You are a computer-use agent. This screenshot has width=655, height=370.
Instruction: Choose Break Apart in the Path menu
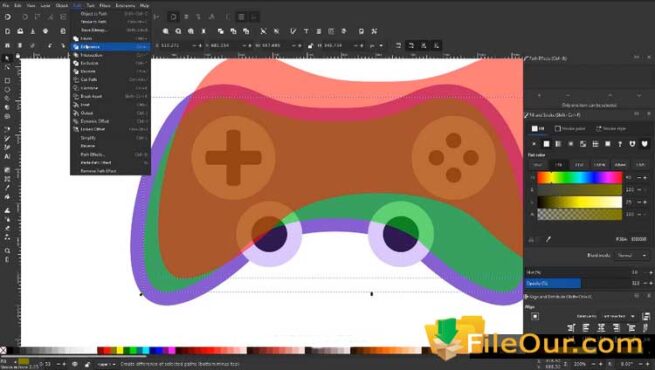[110, 96]
